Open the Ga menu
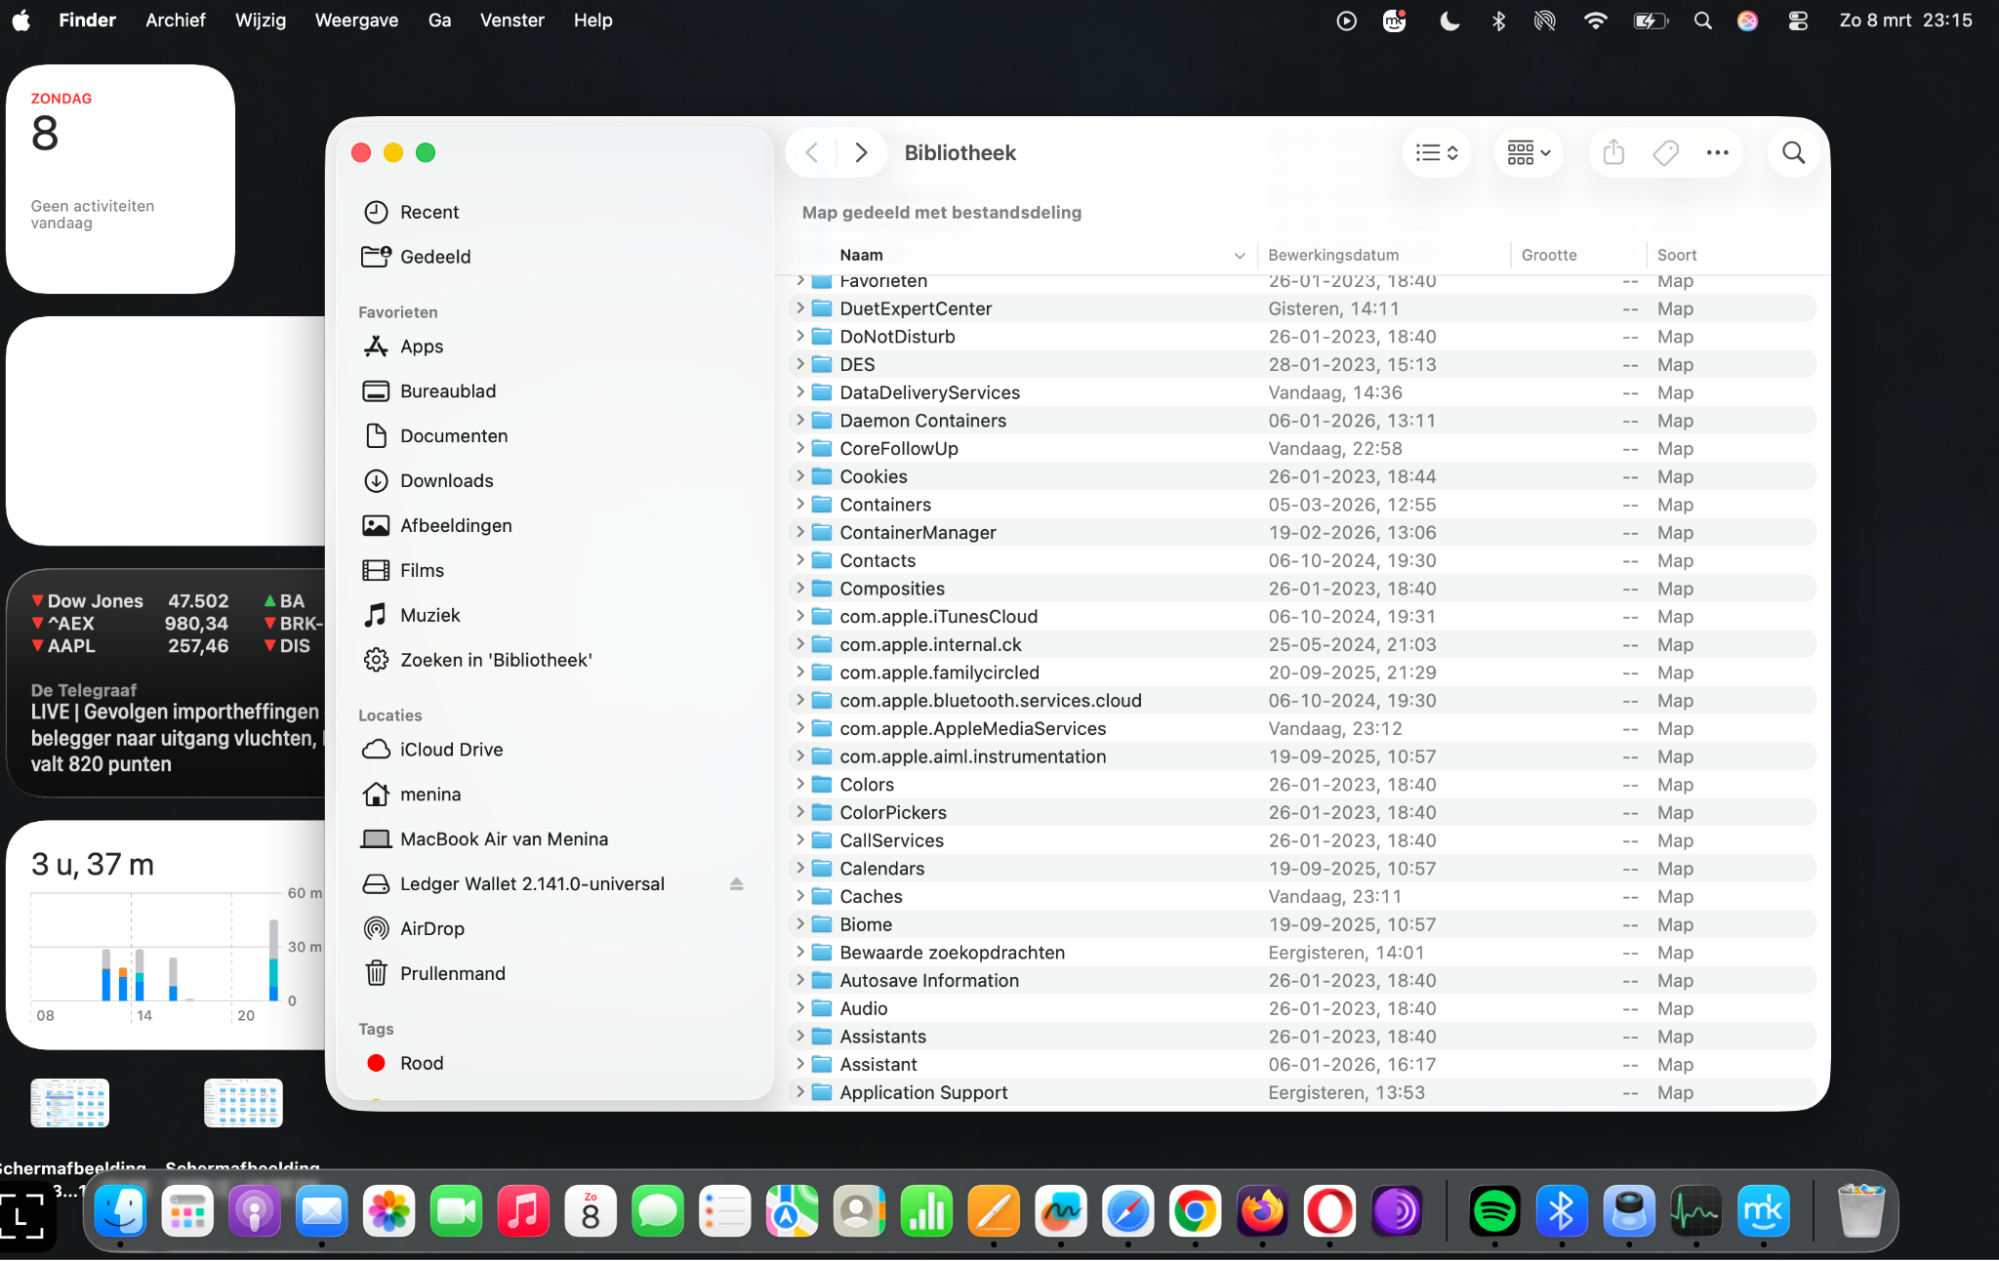 click(x=439, y=19)
